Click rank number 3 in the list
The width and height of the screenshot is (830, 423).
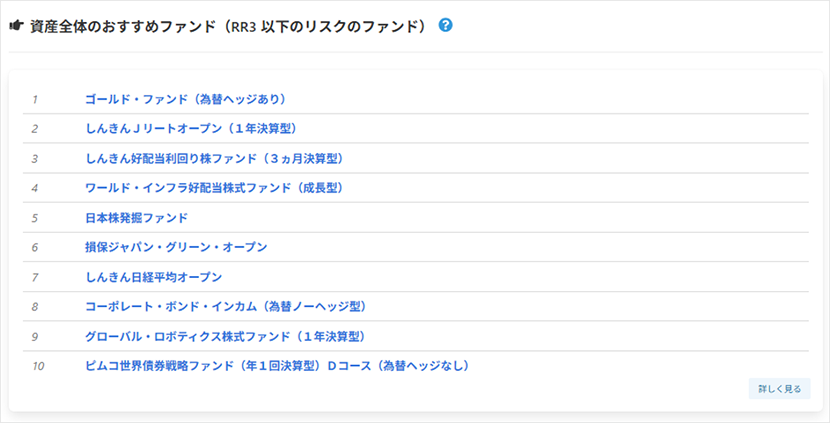[35, 158]
